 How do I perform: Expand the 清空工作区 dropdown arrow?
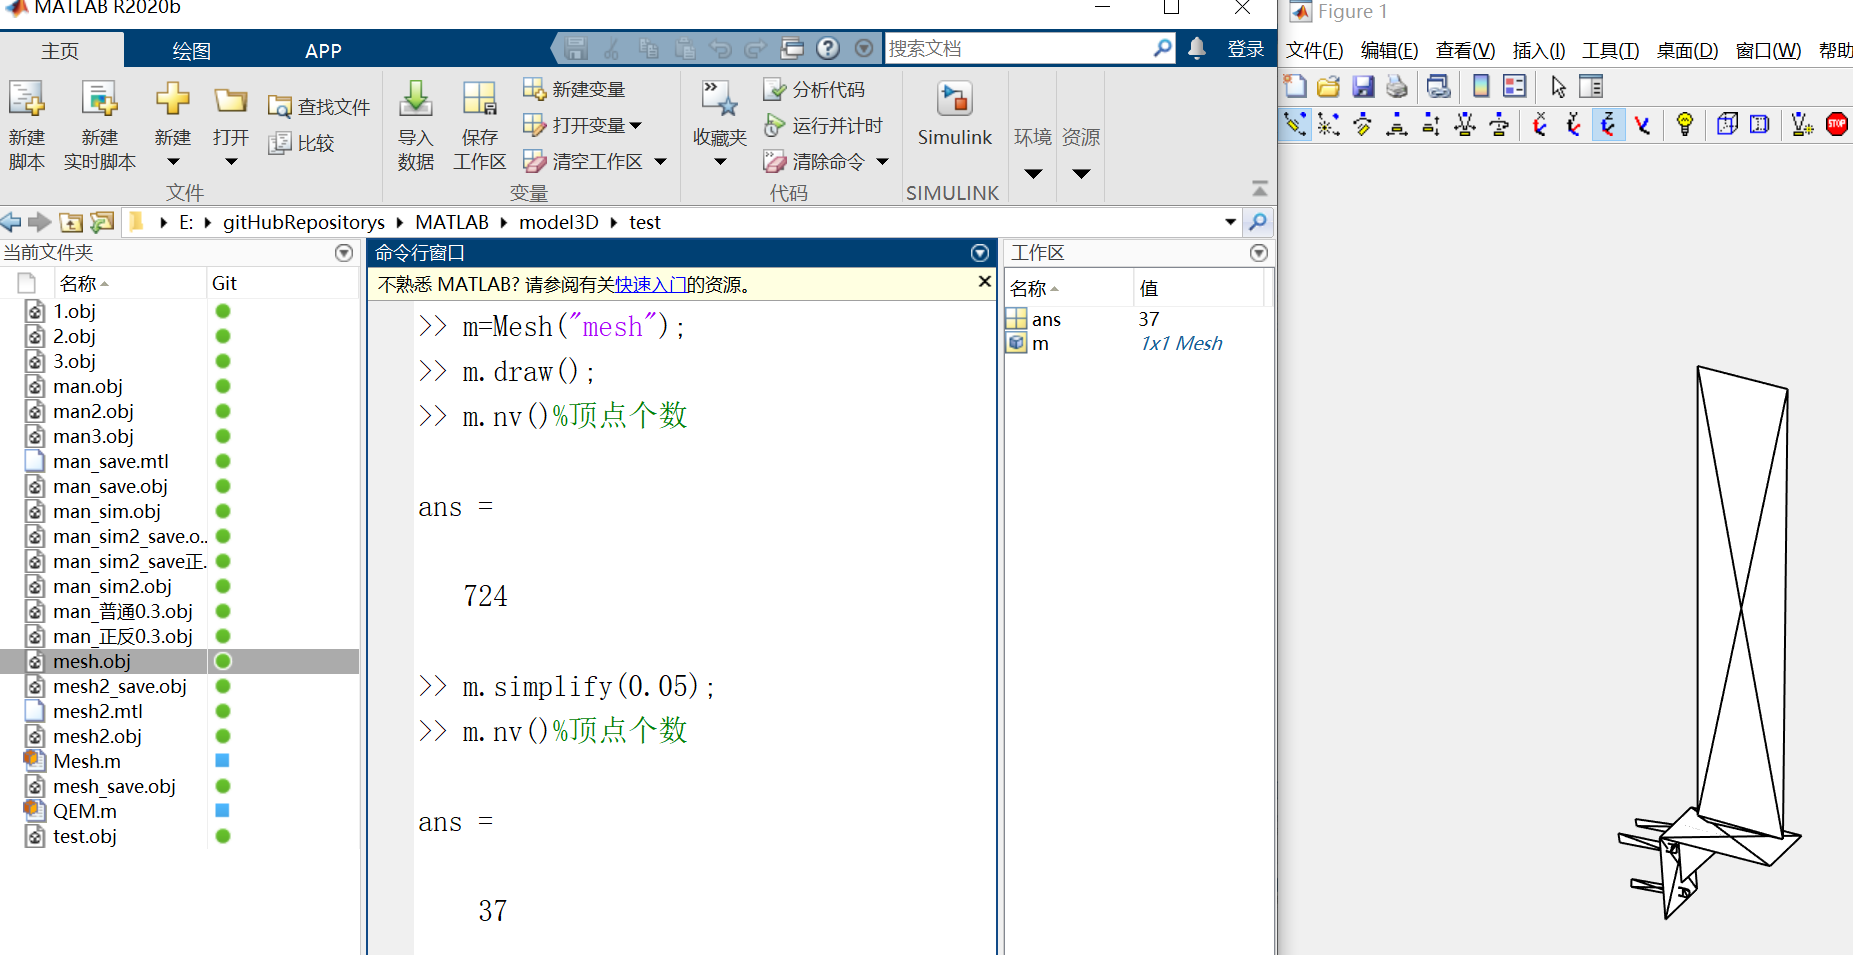659,161
